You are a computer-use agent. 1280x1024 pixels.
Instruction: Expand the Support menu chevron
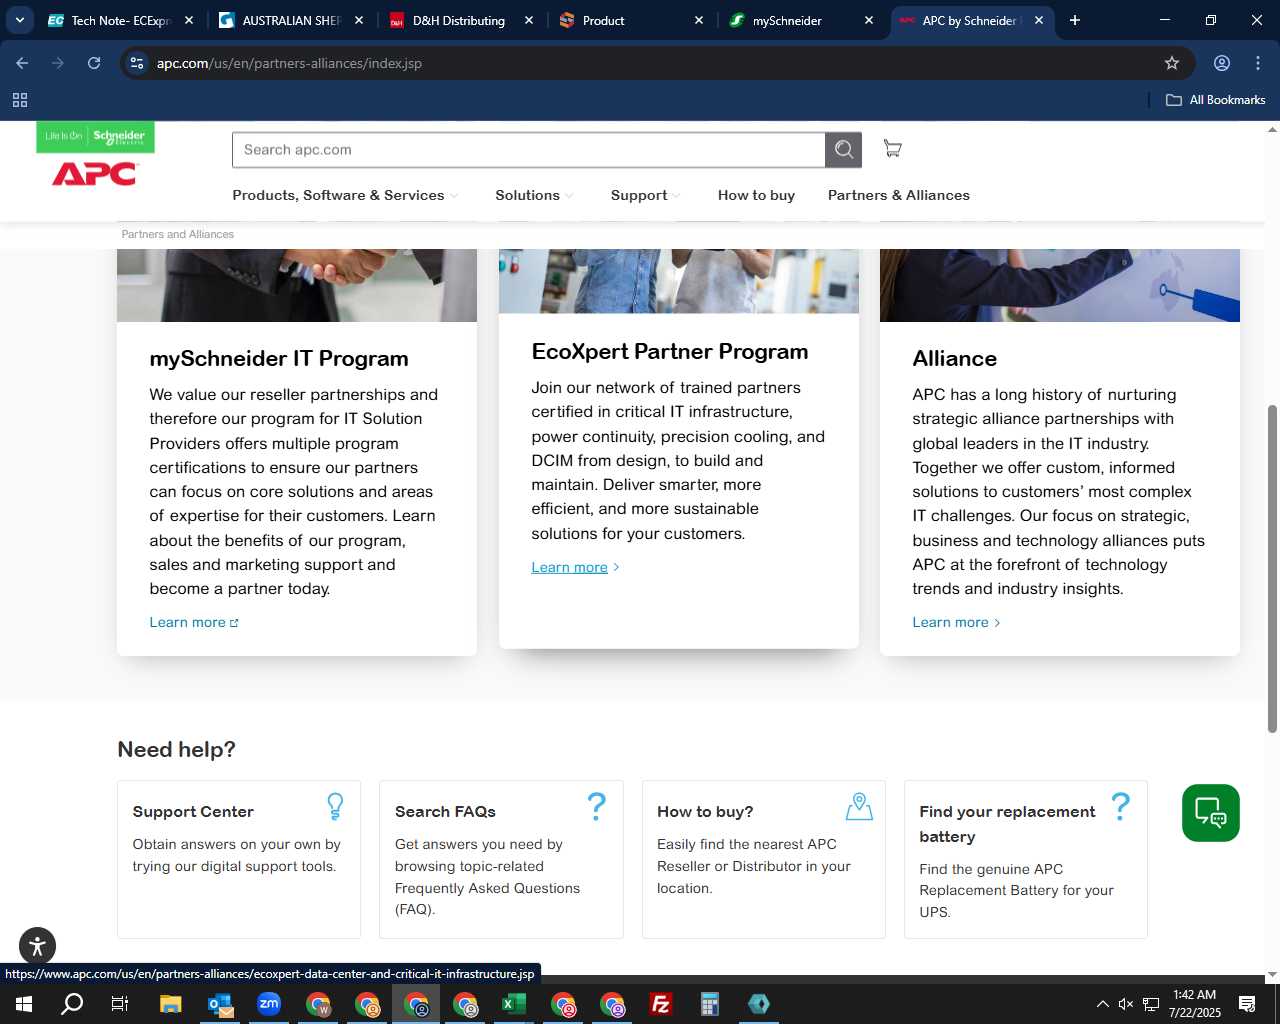[x=676, y=196]
